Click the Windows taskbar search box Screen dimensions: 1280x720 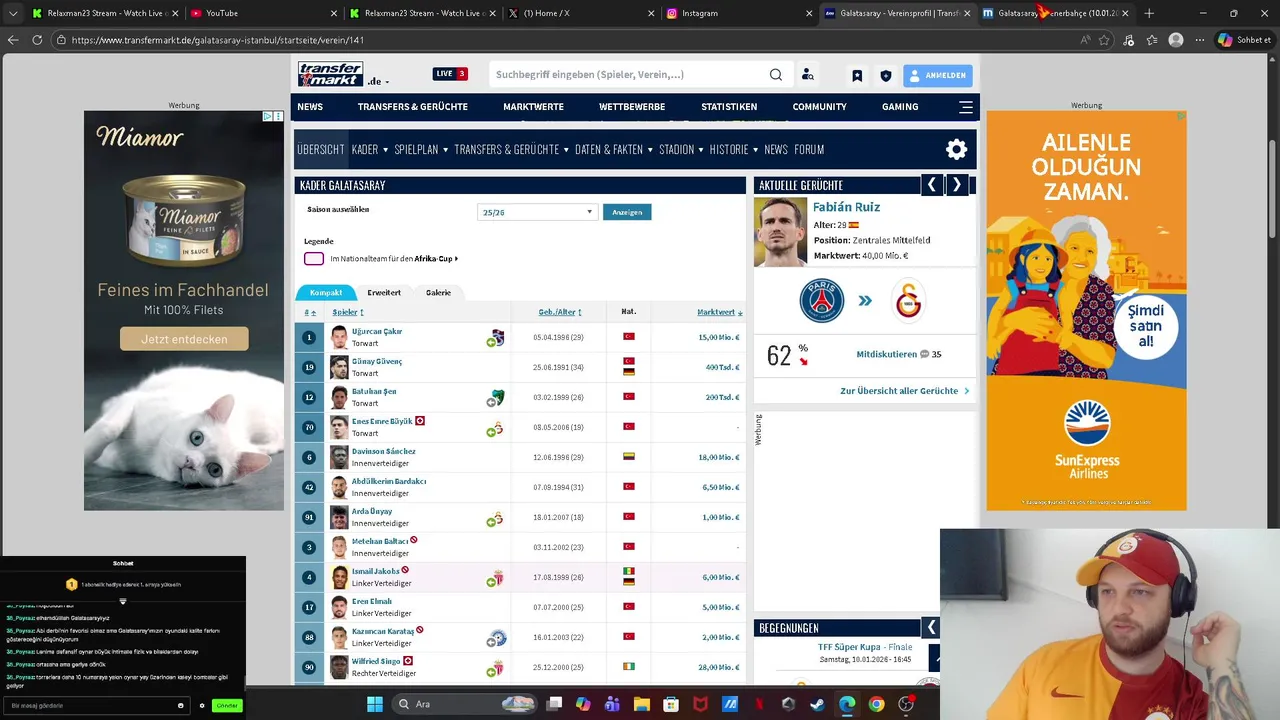point(465,704)
